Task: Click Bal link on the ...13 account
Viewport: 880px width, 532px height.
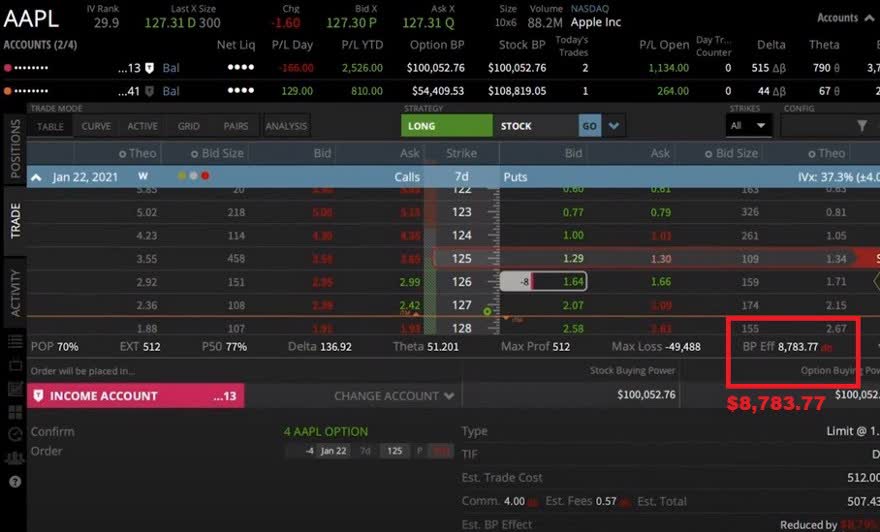Action: [171, 68]
